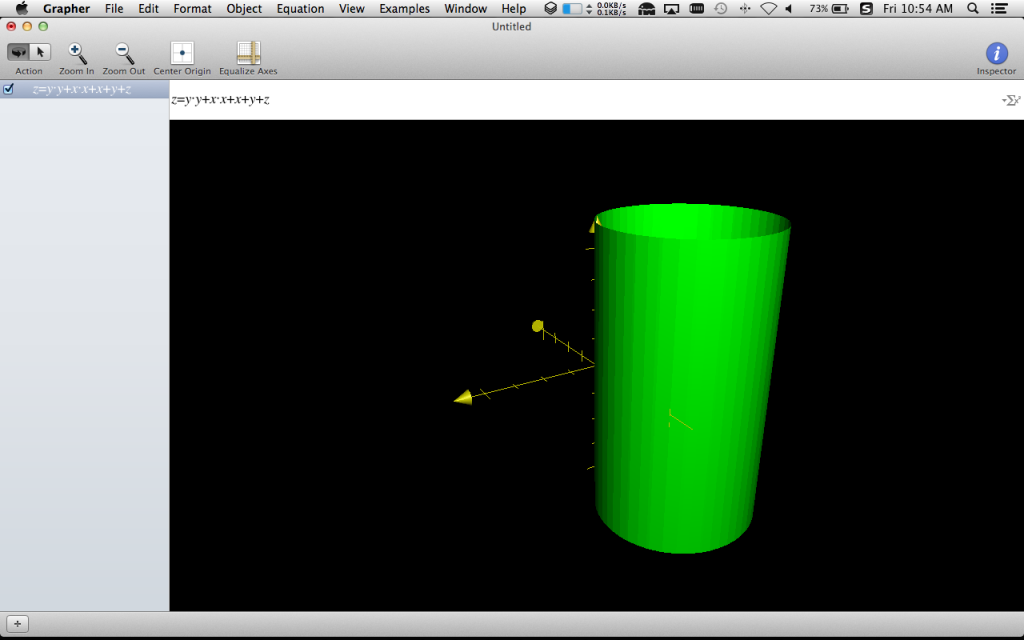Open the View menu

tap(351, 9)
